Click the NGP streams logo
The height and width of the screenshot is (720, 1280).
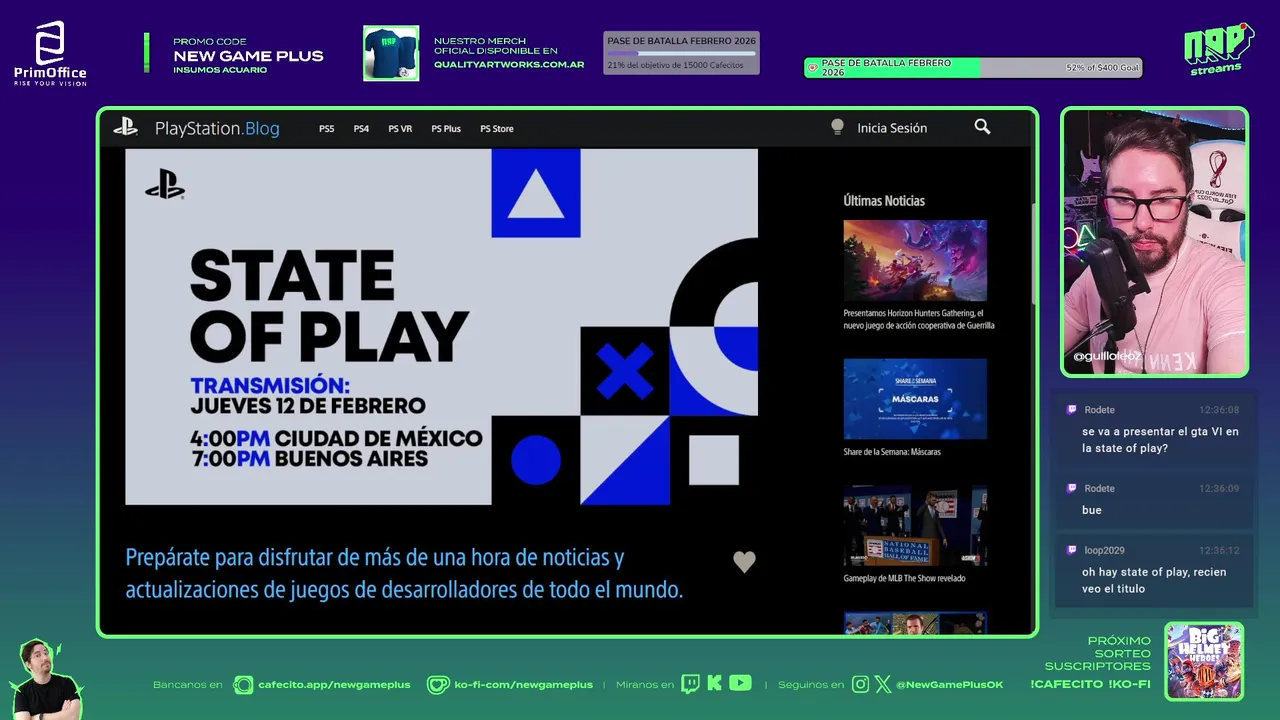(x=1218, y=49)
